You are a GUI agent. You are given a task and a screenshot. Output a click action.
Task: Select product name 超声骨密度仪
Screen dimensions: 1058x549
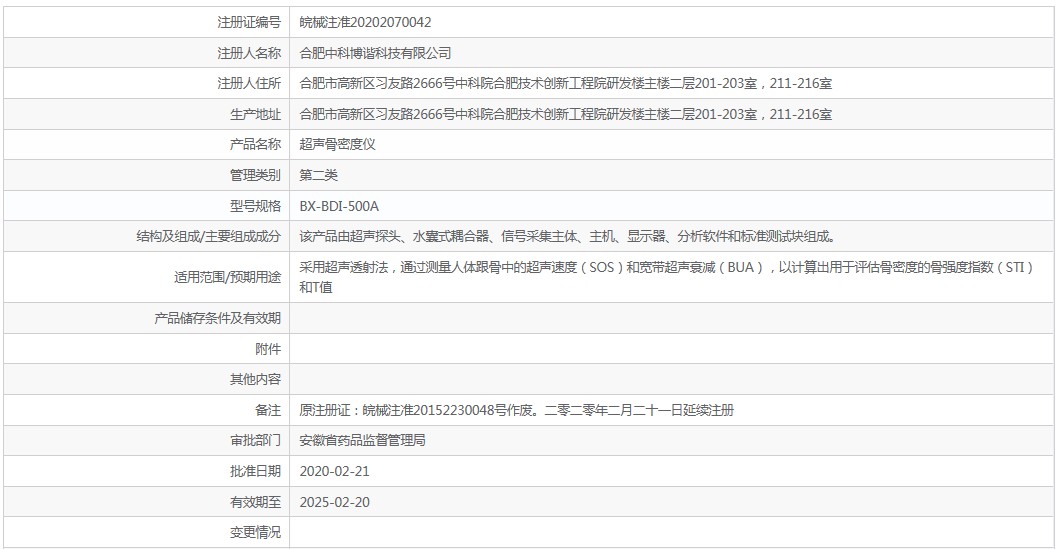pyautogui.click(x=337, y=144)
